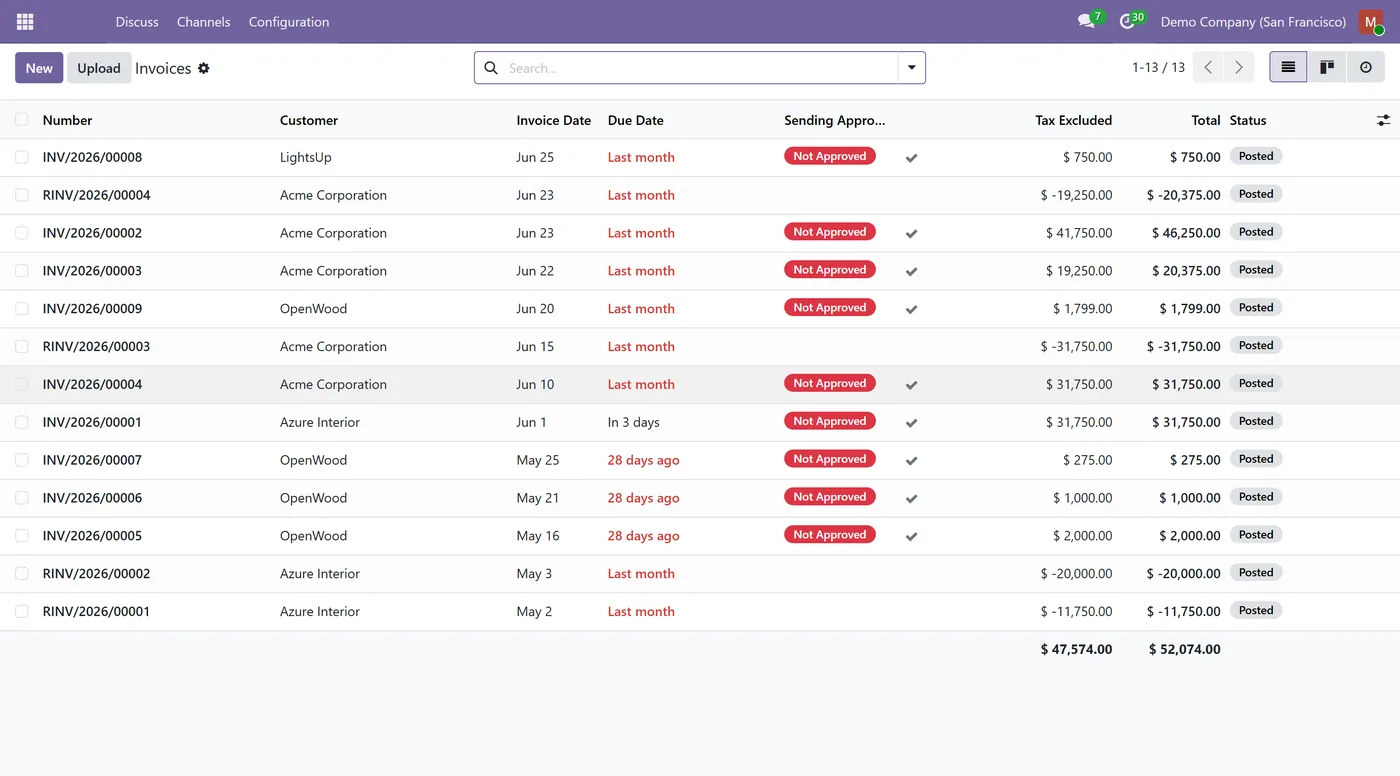
Task: Click tax excluded $ -19,250.00 cell
Action: [1076, 195]
